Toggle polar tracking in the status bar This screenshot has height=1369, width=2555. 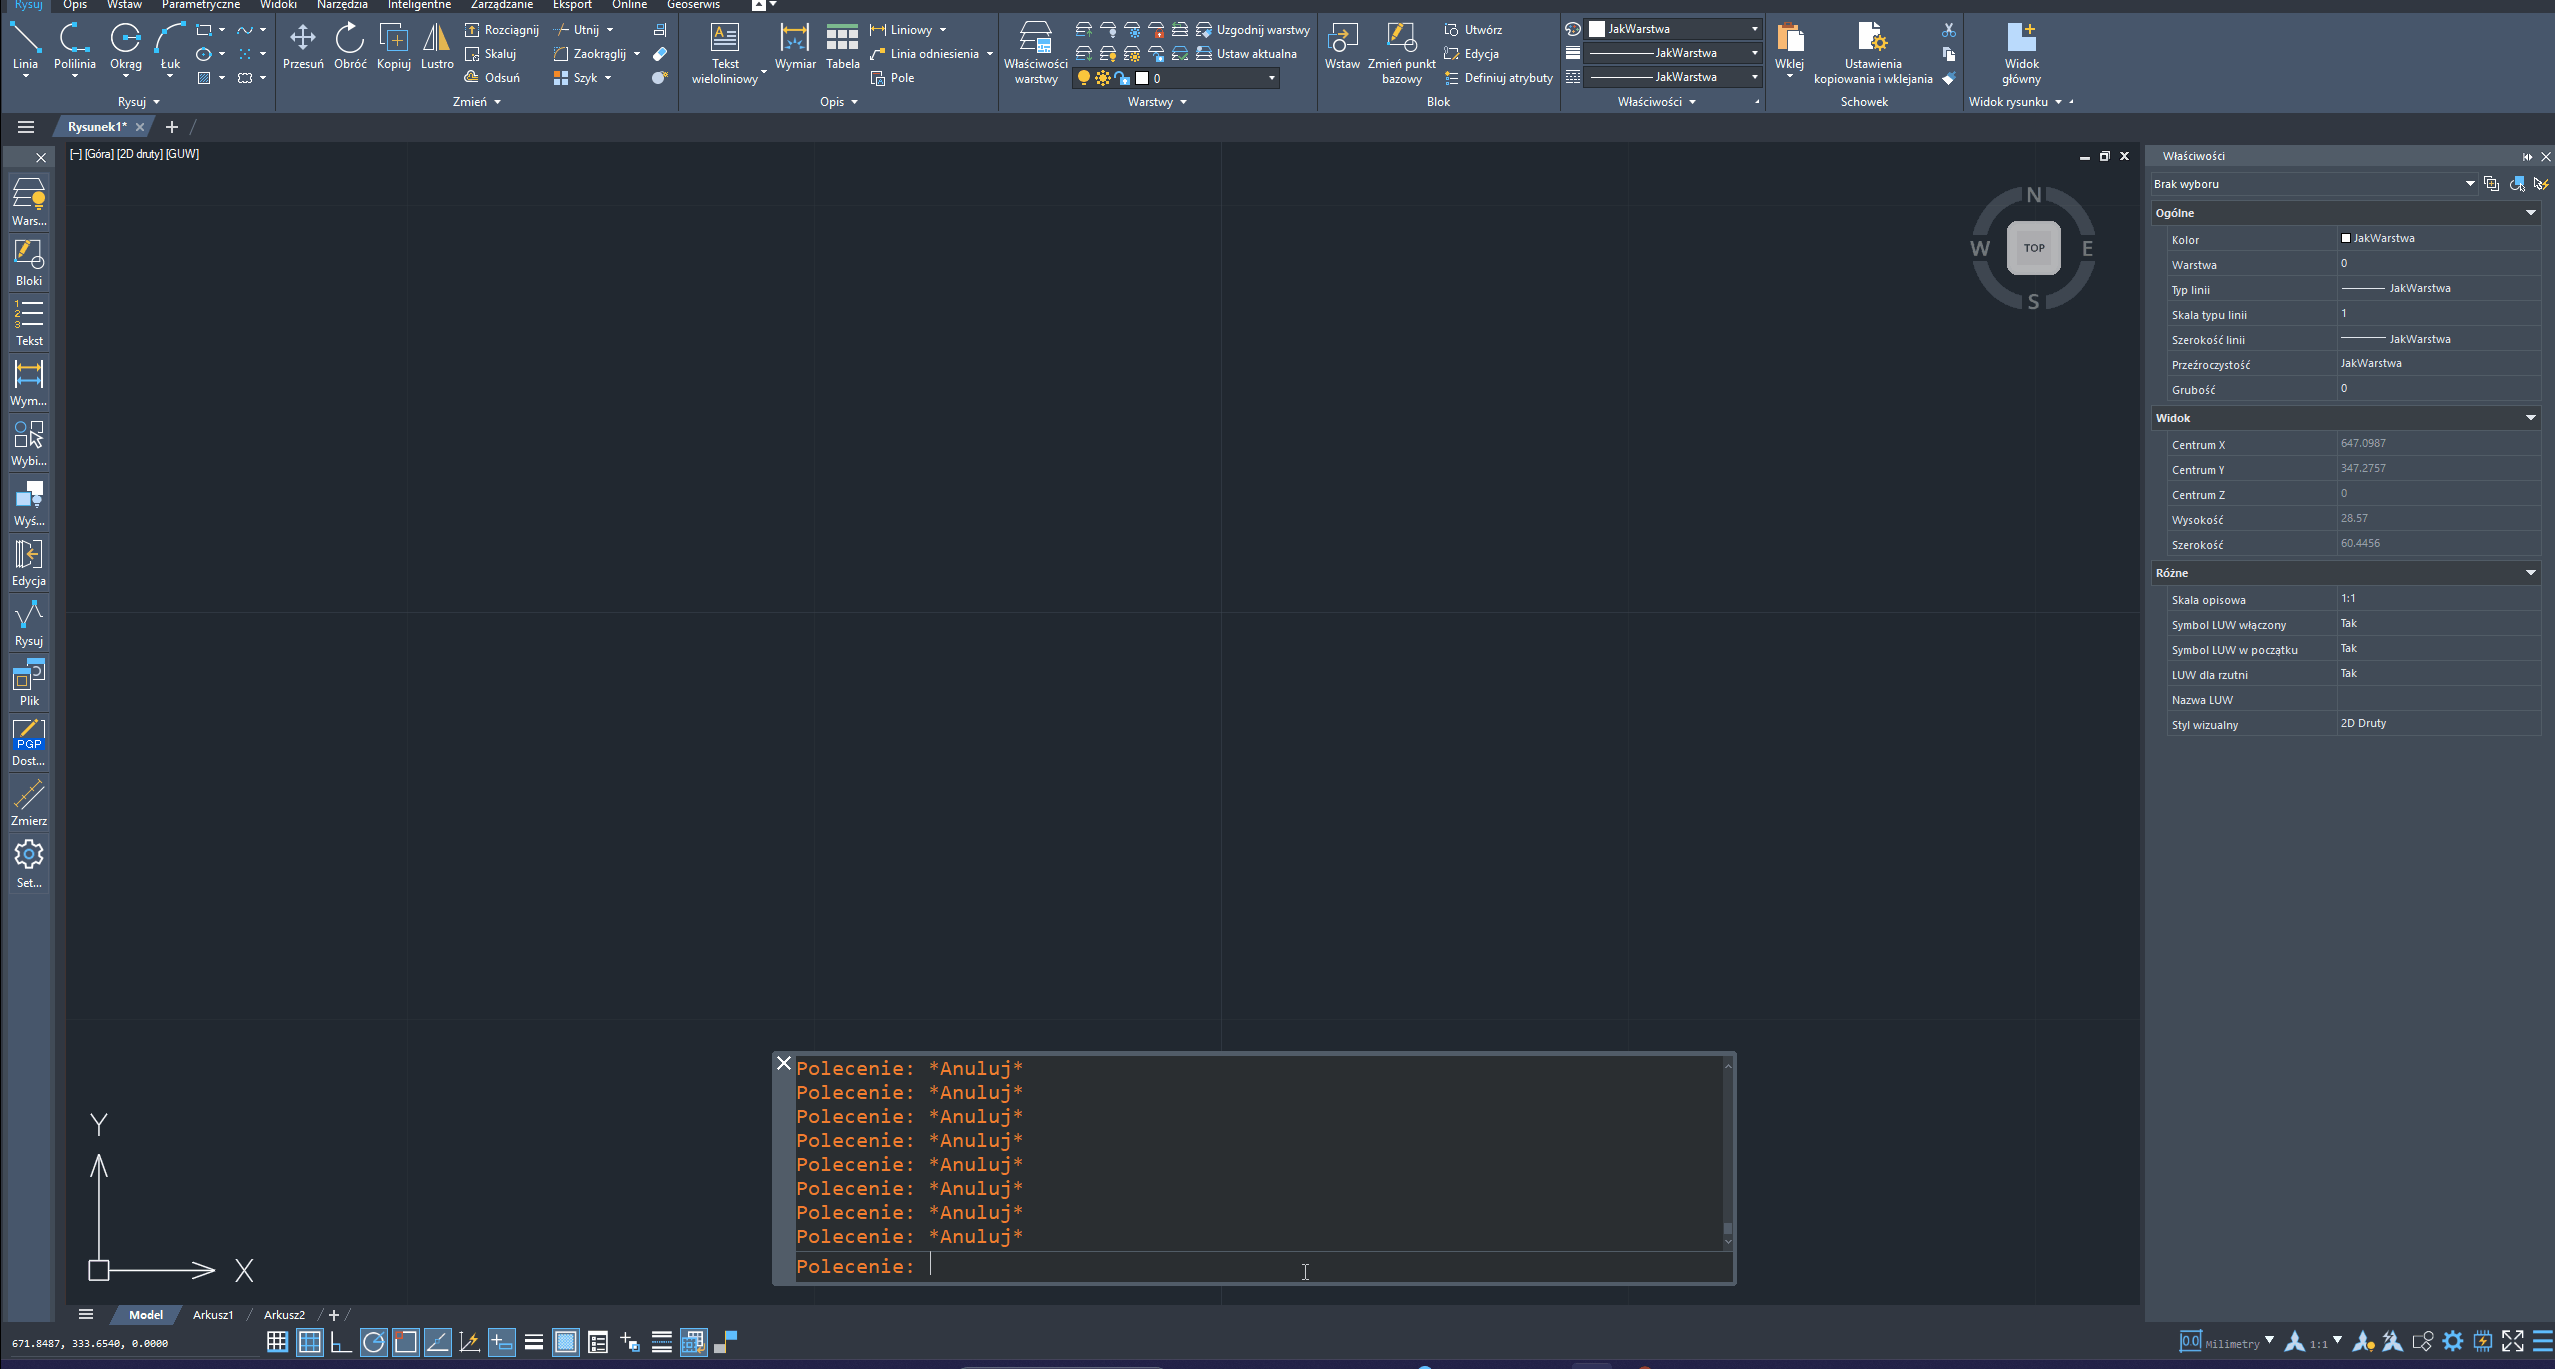[373, 1342]
